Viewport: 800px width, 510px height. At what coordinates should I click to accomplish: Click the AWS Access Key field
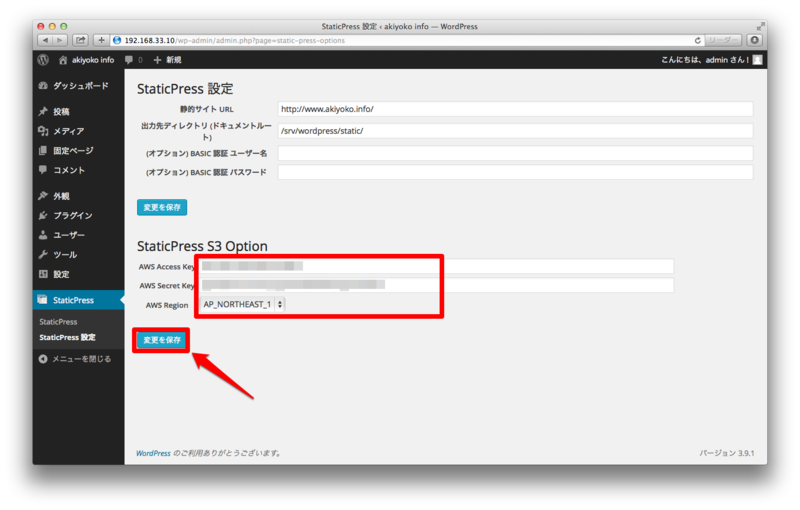(x=436, y=266)
